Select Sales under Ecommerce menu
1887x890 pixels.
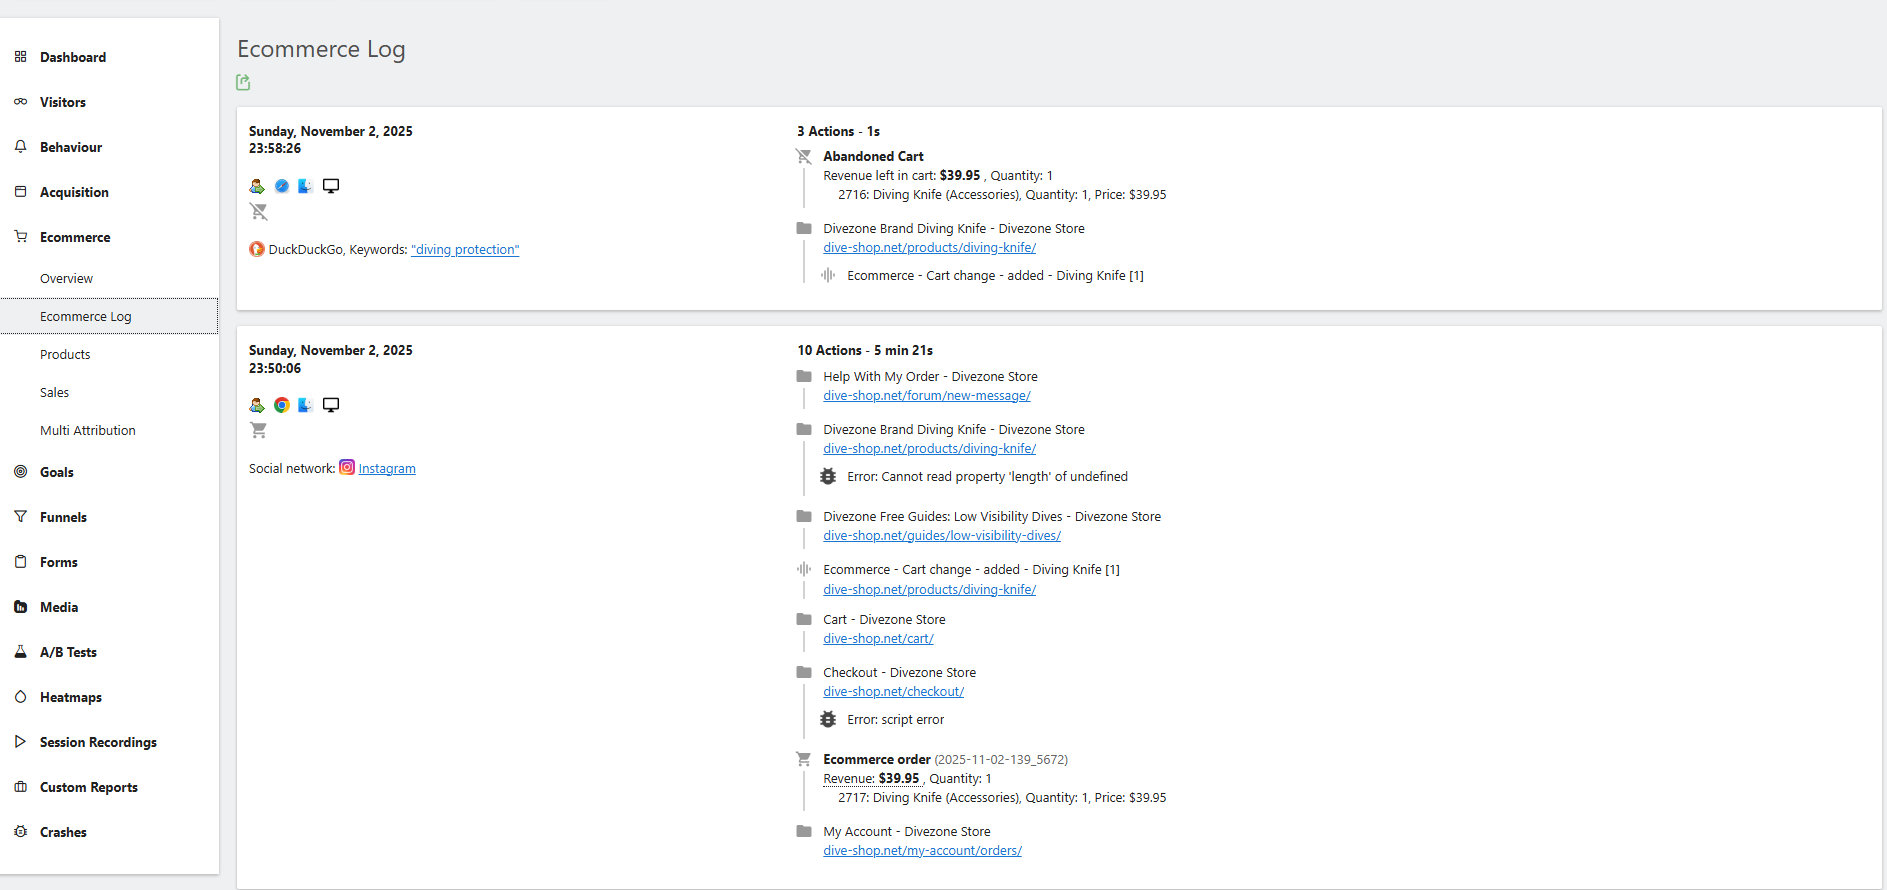pos(55,393)
